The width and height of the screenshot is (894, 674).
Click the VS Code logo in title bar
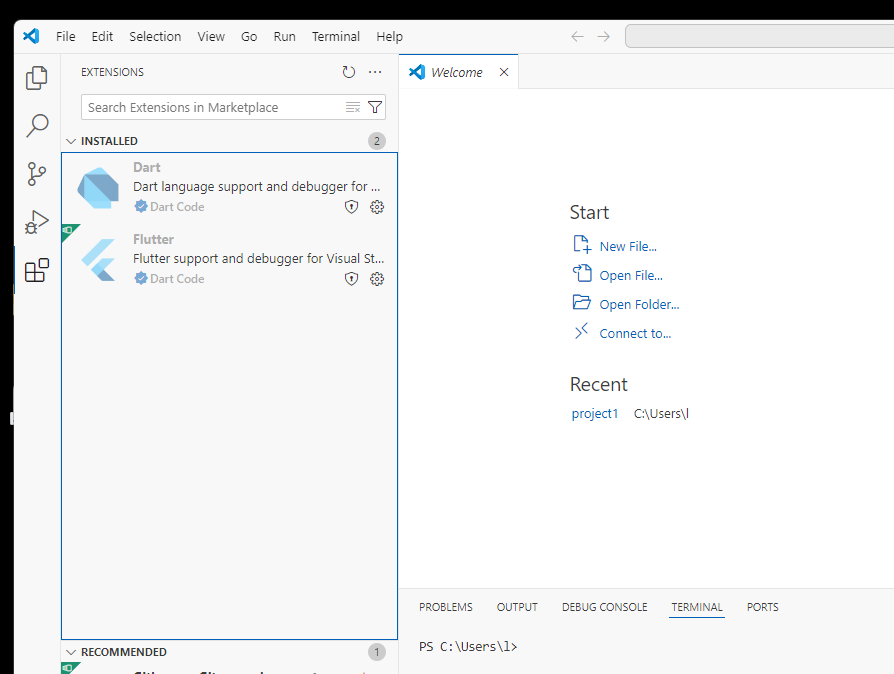31,36
